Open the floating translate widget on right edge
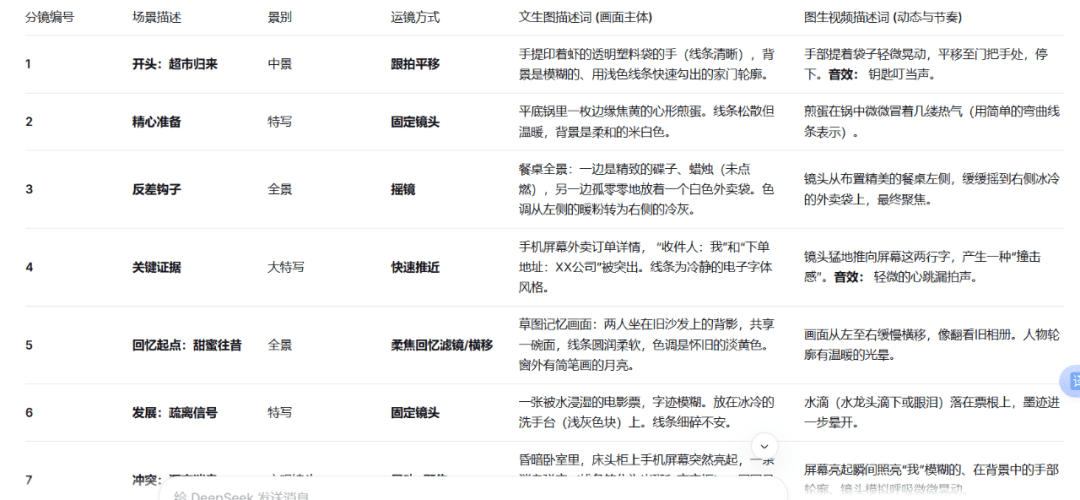This screenshot has height=500, width=1080. [x=1071, y=381]
